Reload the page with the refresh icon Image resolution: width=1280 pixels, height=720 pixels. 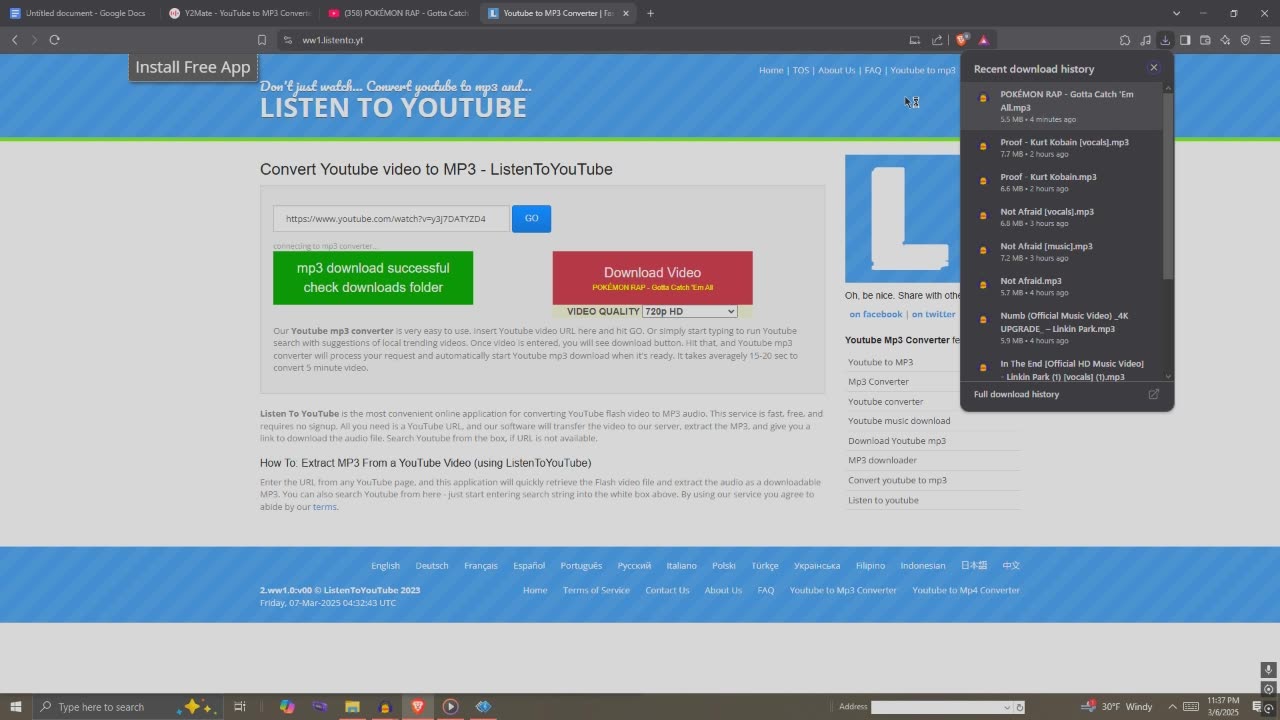point(54,40)
